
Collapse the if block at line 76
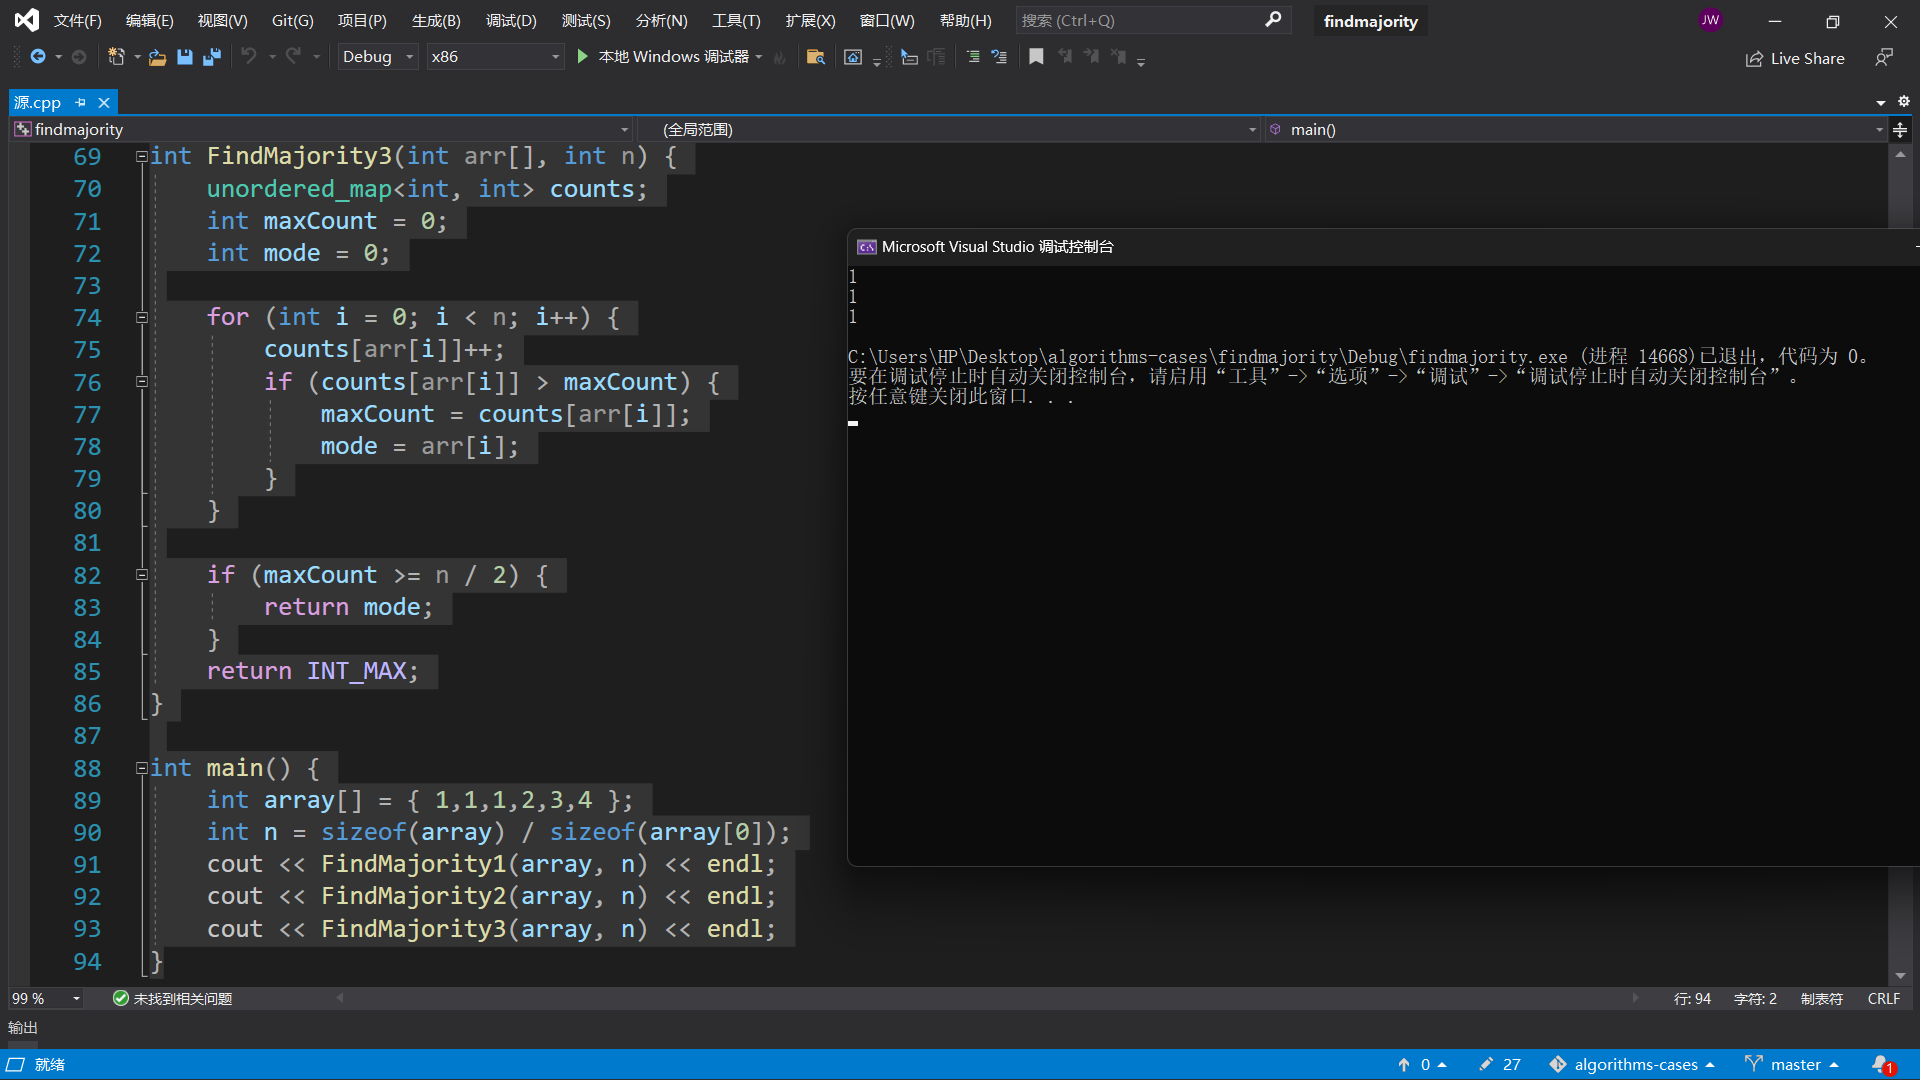click(142, 382)
